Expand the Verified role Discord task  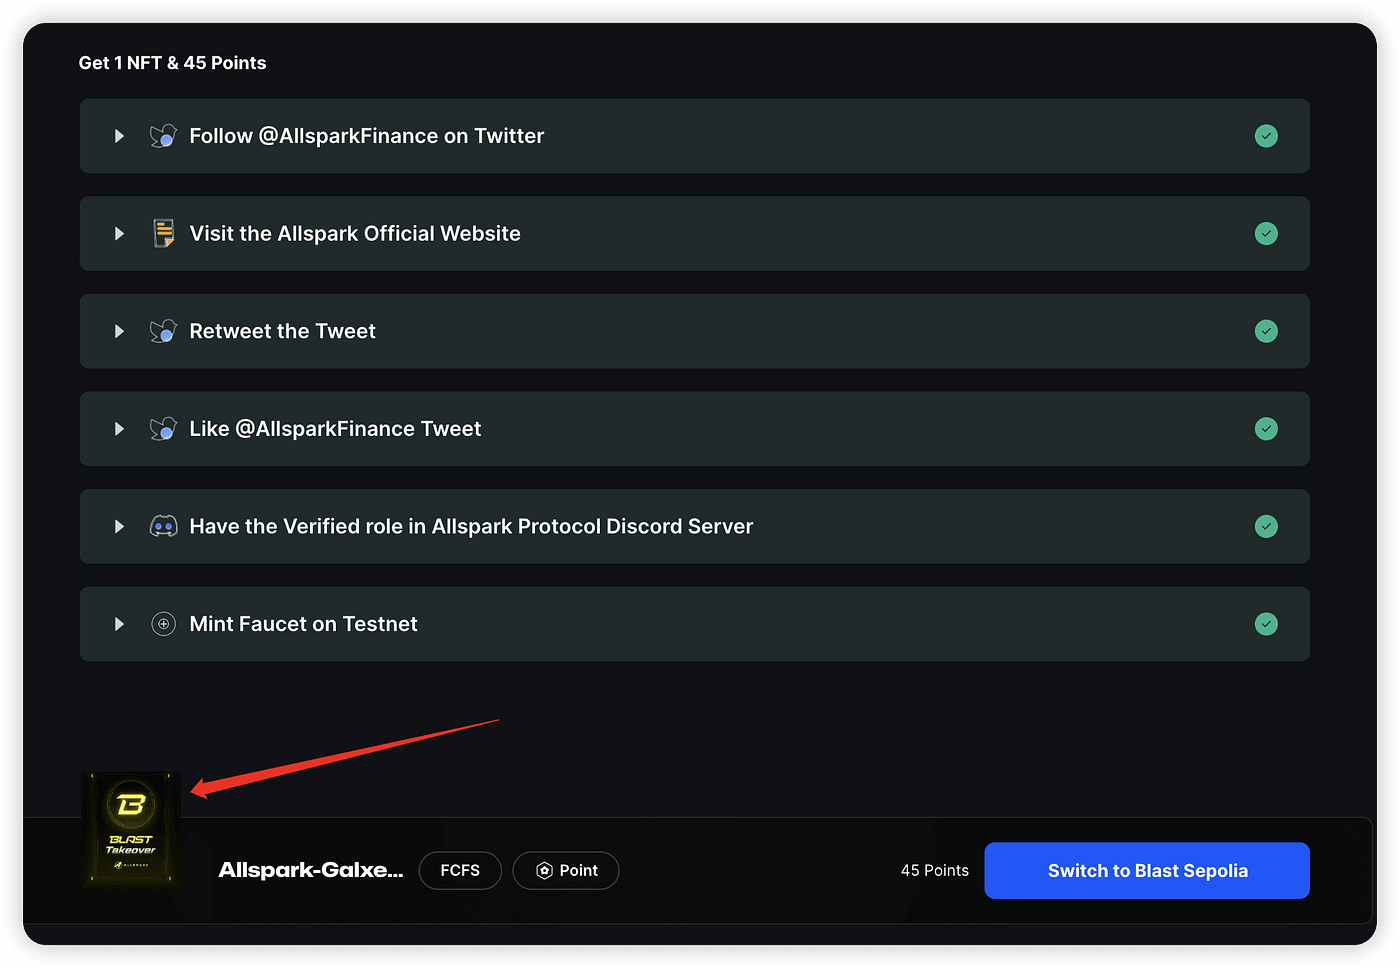click(x=119, y=527)
